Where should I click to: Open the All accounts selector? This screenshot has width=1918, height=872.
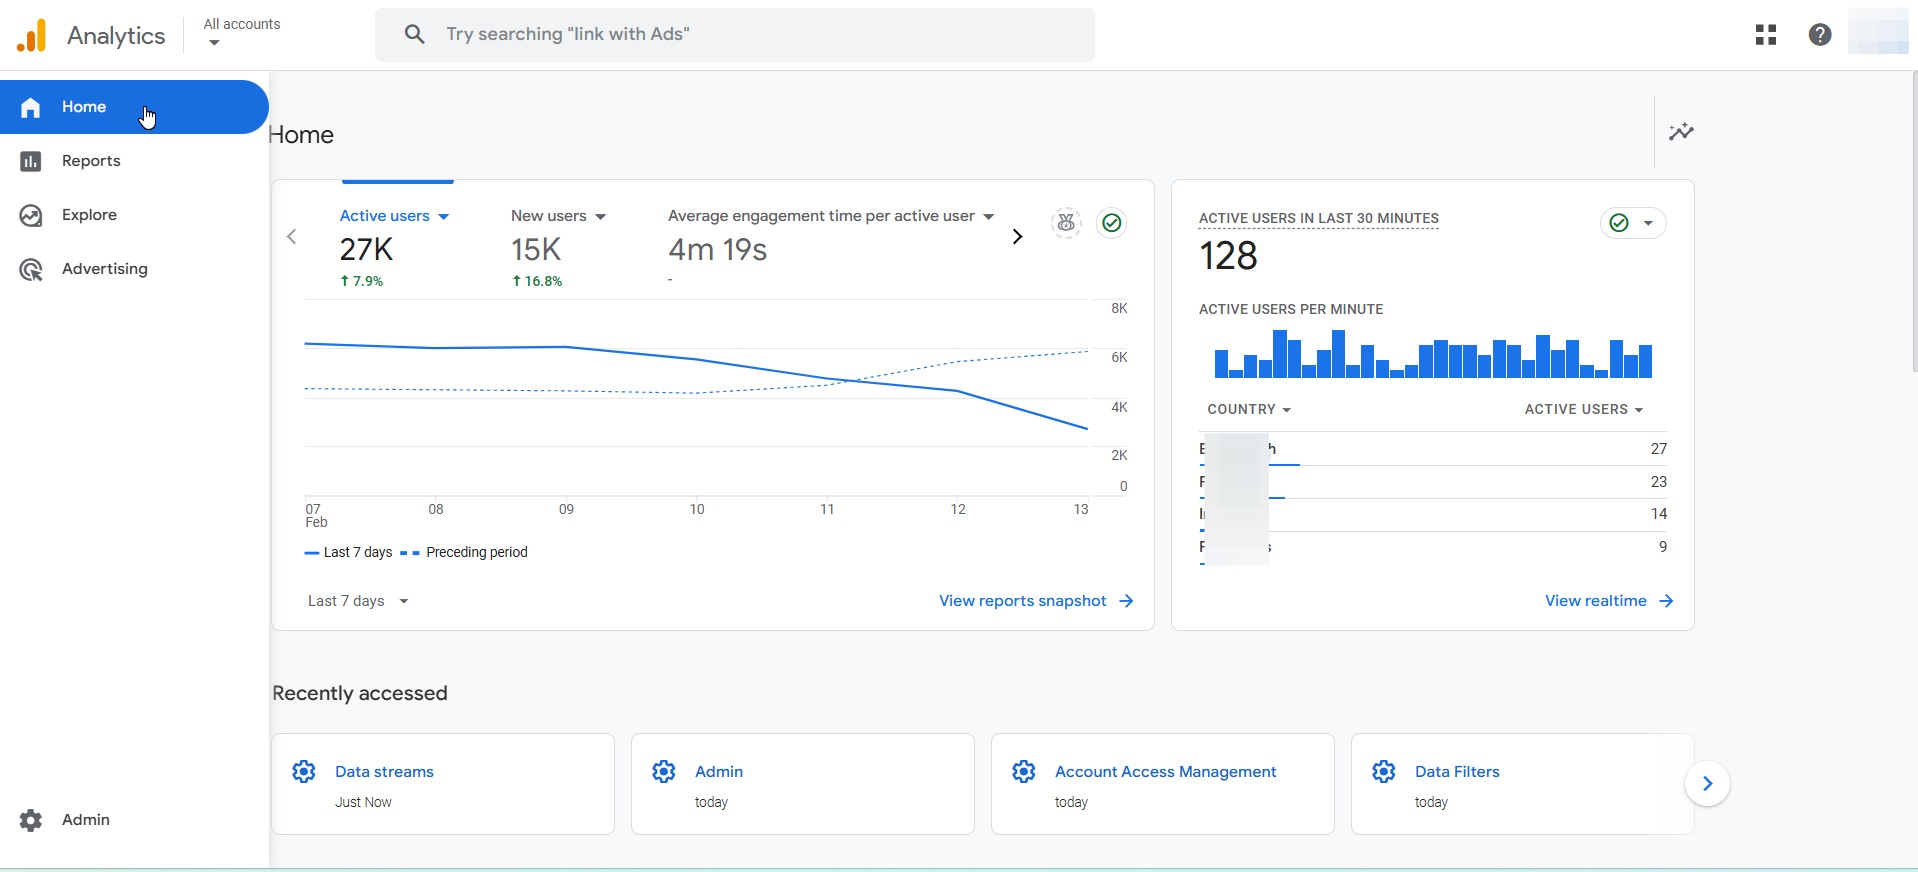click(x=242, y=32)
